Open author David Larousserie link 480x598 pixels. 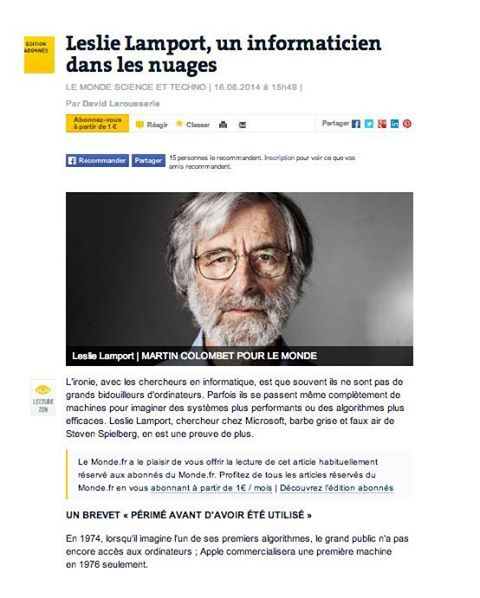tap(121, 103)
